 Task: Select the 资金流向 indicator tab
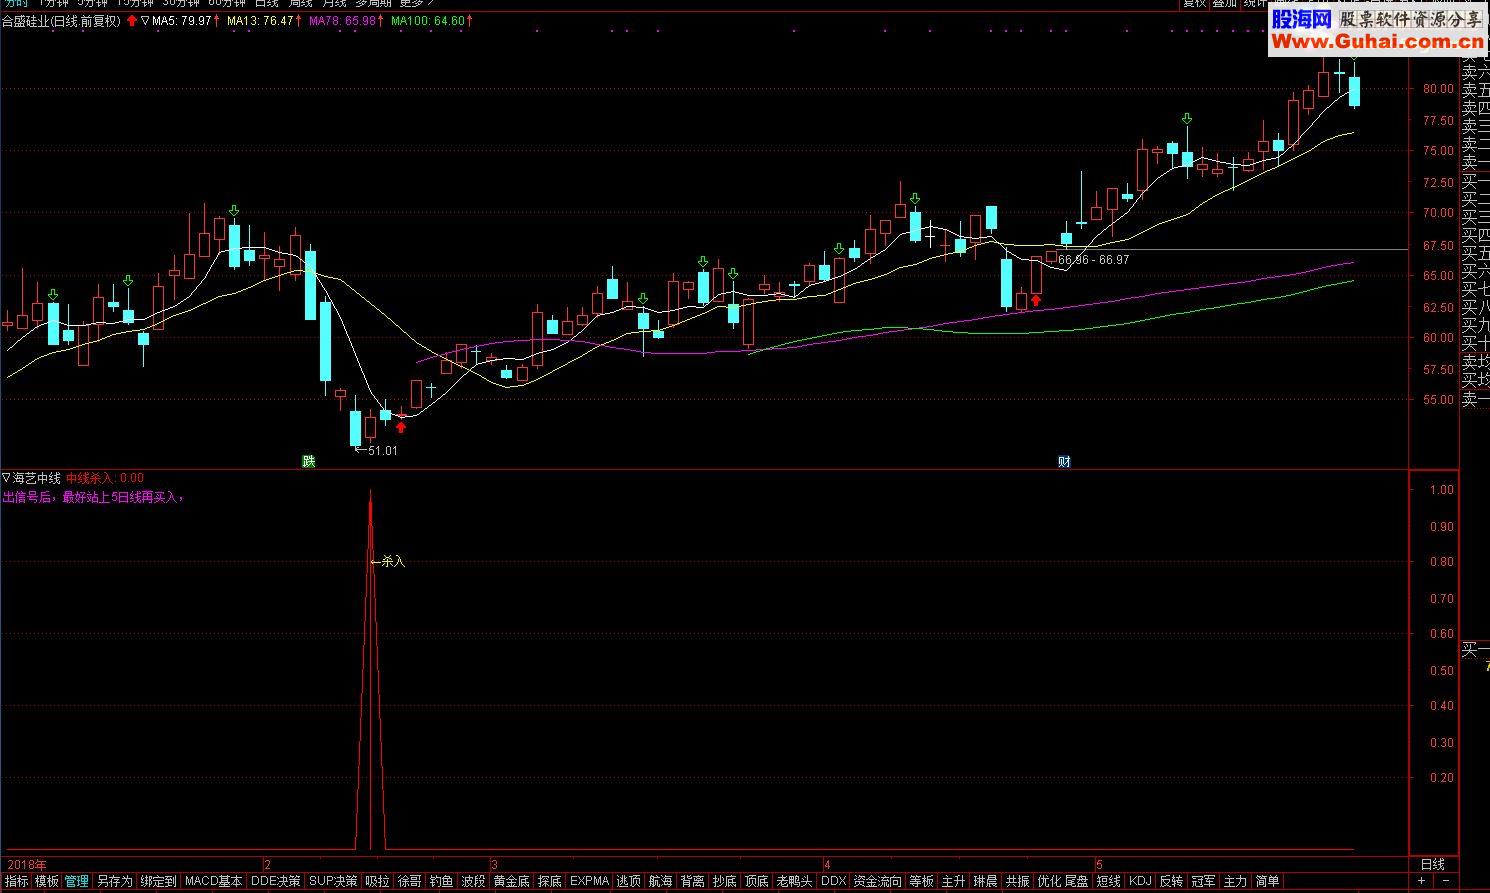click(877, 881)
